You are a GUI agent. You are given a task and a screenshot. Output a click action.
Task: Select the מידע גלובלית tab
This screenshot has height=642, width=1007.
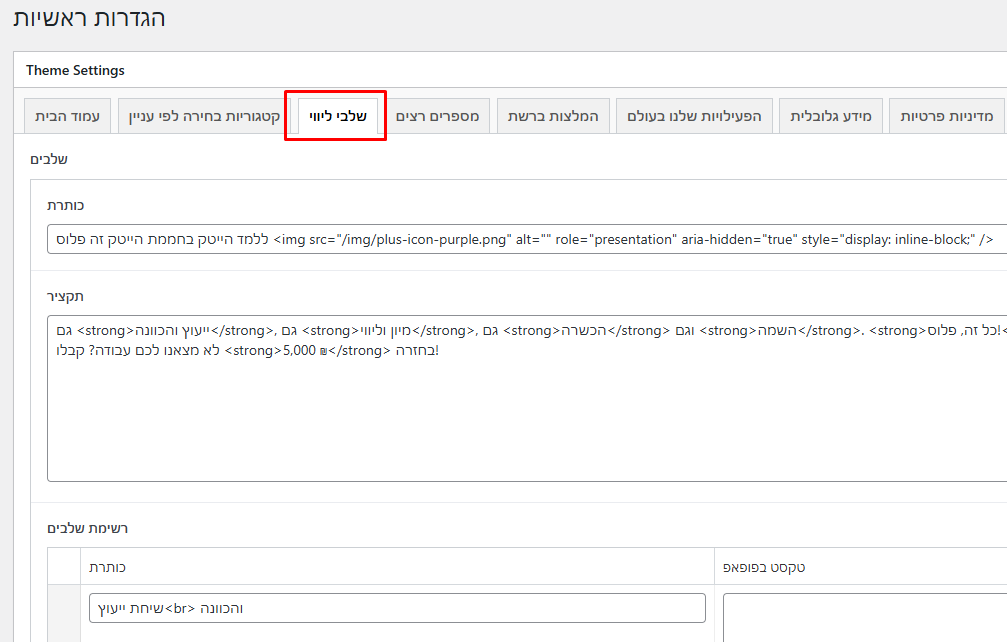(x=831, y=117)
